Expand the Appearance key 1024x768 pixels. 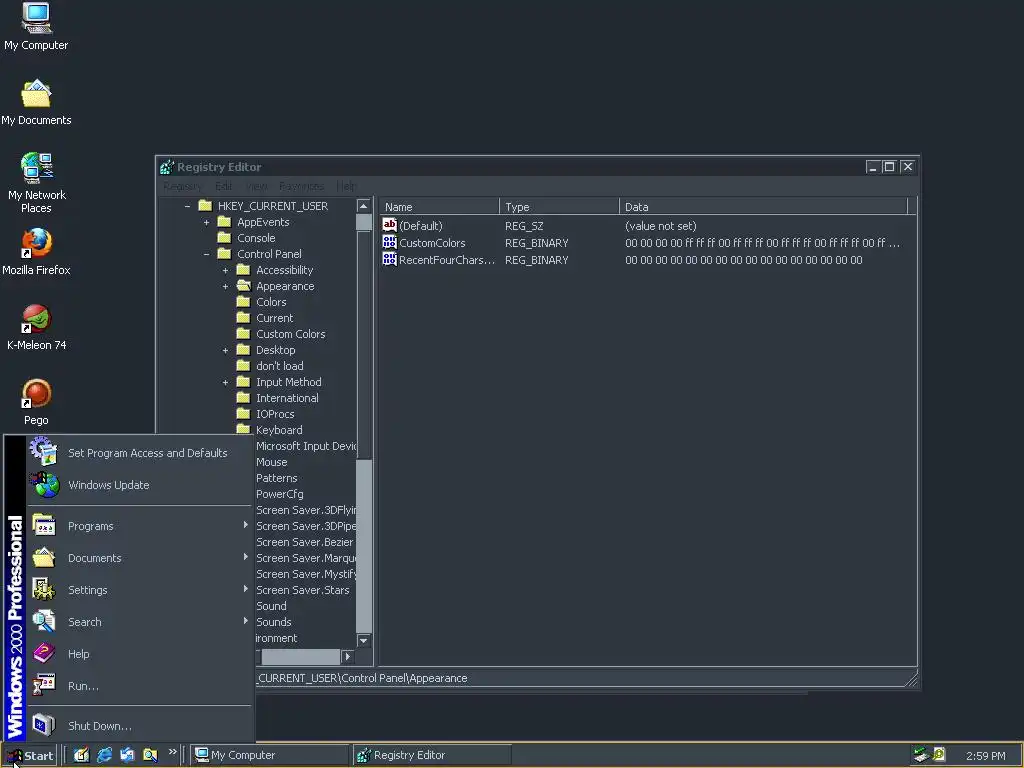(x=225, y=286)
